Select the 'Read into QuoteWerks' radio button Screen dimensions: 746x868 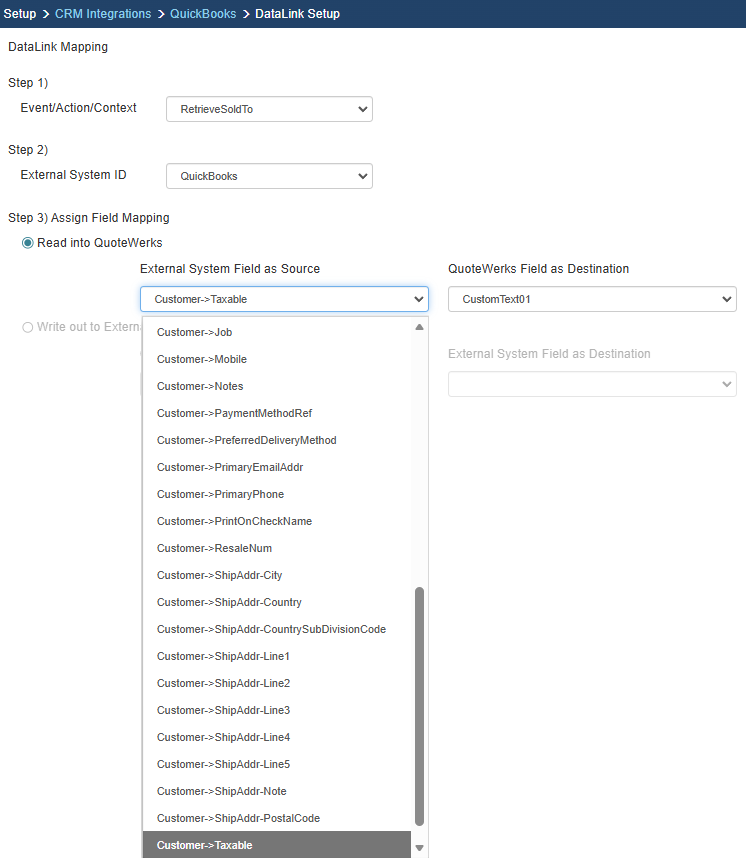(28, 243)
